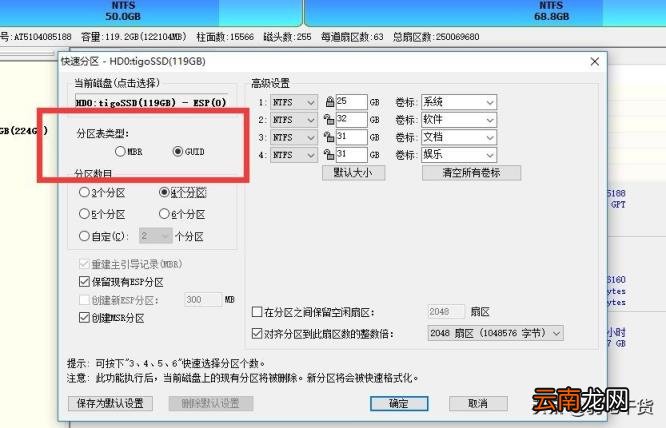Select the GUID partition table type
Screen dimensions: 666x428
coord(189,151)
